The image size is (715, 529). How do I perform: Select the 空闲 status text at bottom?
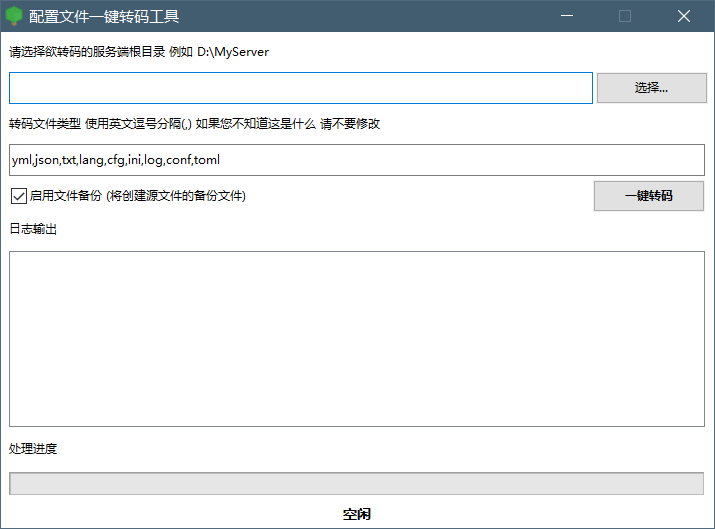coord(357,514)
